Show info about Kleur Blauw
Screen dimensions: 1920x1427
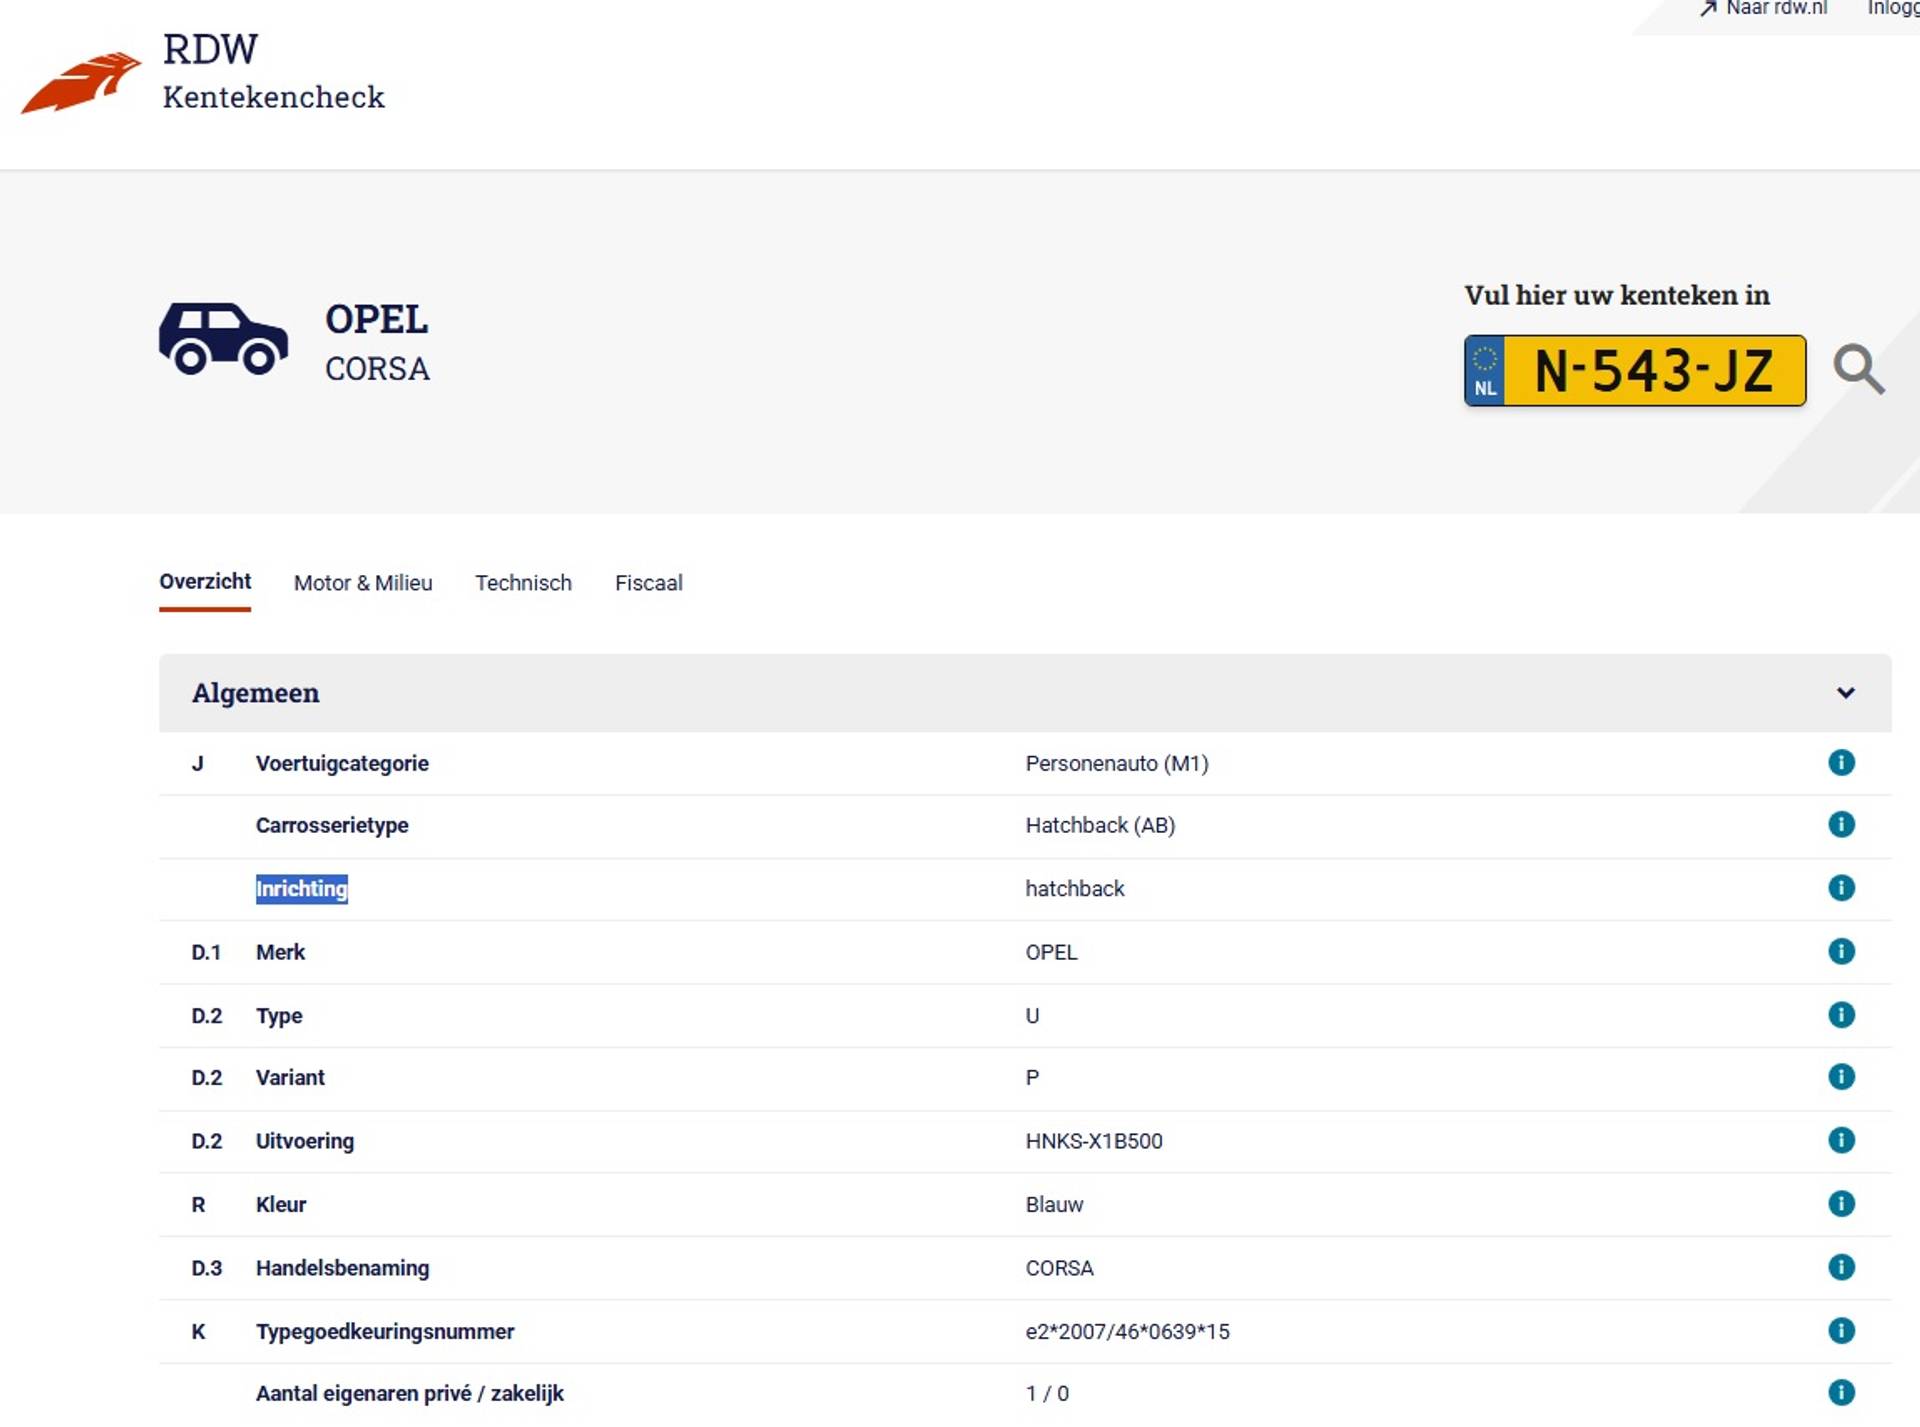point(1841,1204)
